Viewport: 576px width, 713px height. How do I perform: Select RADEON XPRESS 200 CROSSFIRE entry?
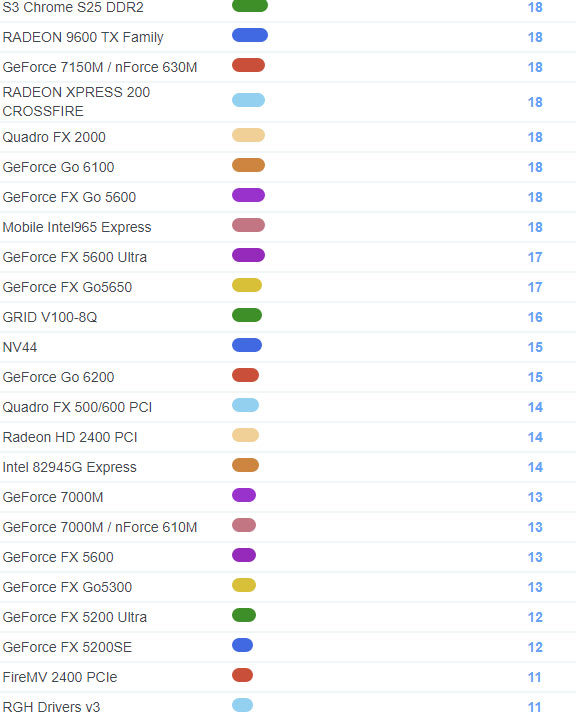coord(76,102)
